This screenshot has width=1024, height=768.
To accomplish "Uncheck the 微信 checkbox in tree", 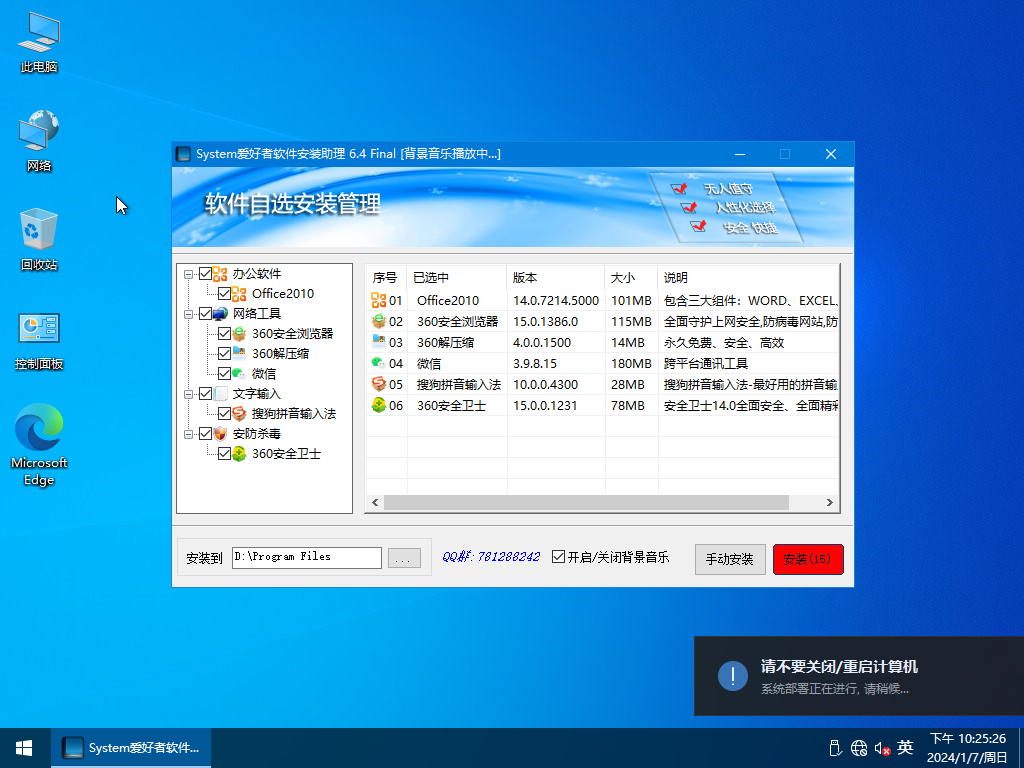I will pyautogui.click(x=224, y=374).
